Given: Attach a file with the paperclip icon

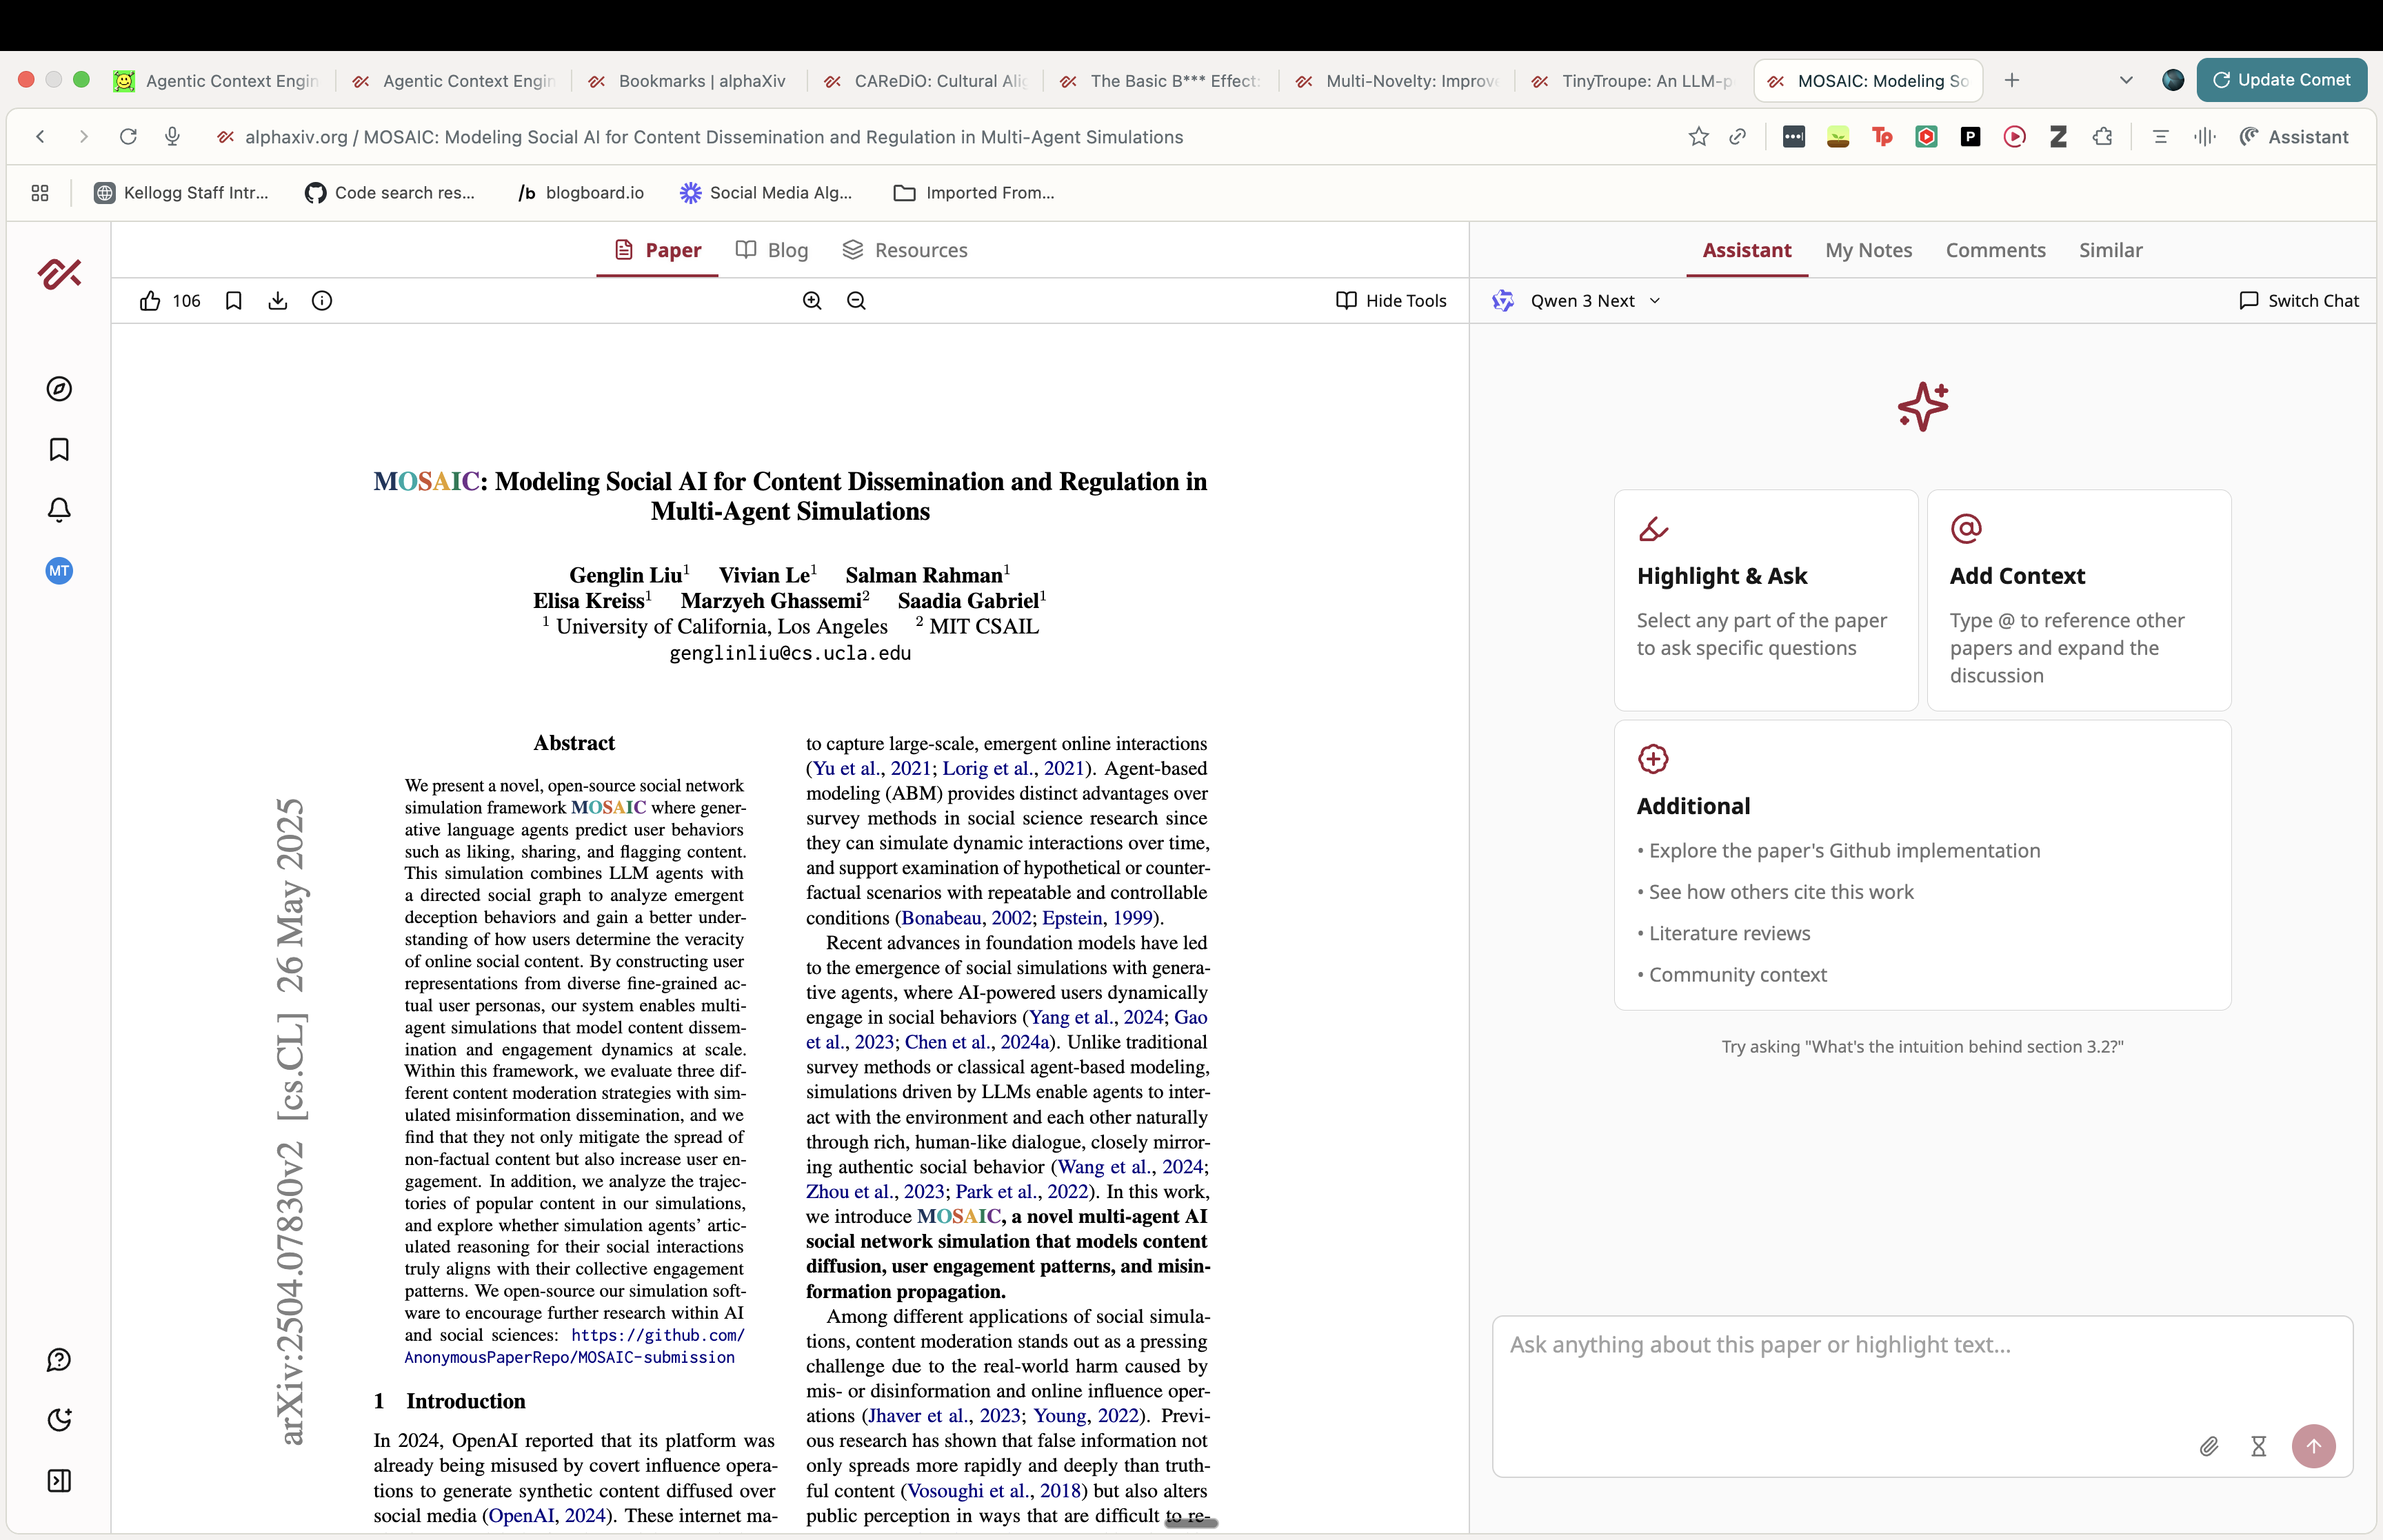Looking at the screenshot, I should pos(2208,1446).
